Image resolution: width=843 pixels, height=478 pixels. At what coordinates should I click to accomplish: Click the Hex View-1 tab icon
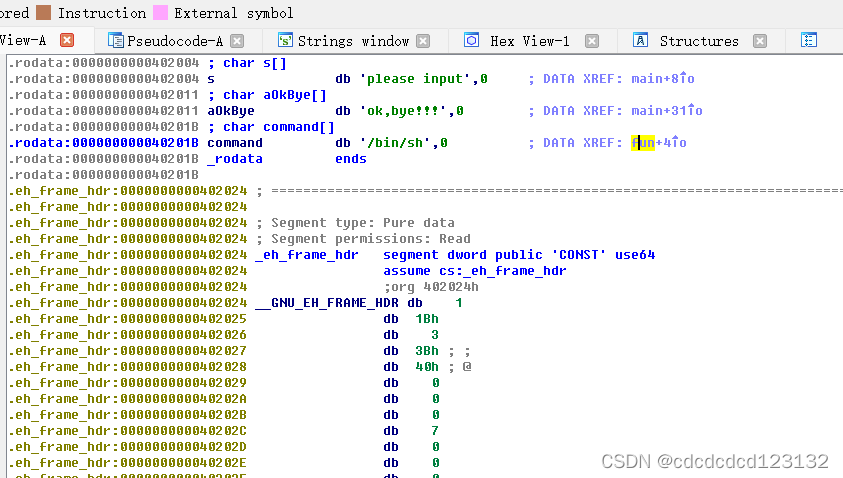(x=471, y=40)
